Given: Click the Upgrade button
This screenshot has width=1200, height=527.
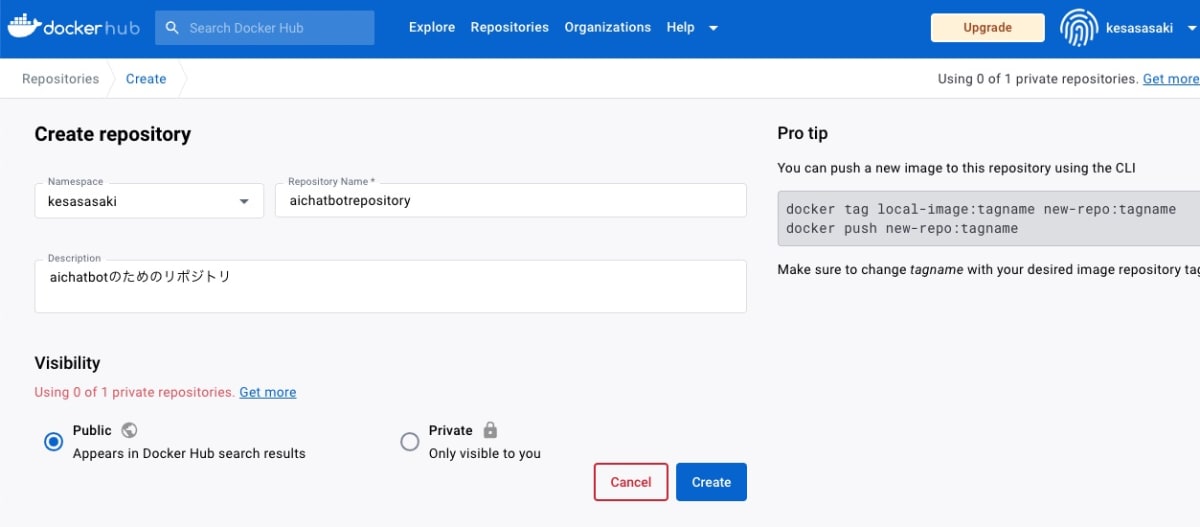Looking at the screenshot, I should point(988,28).
